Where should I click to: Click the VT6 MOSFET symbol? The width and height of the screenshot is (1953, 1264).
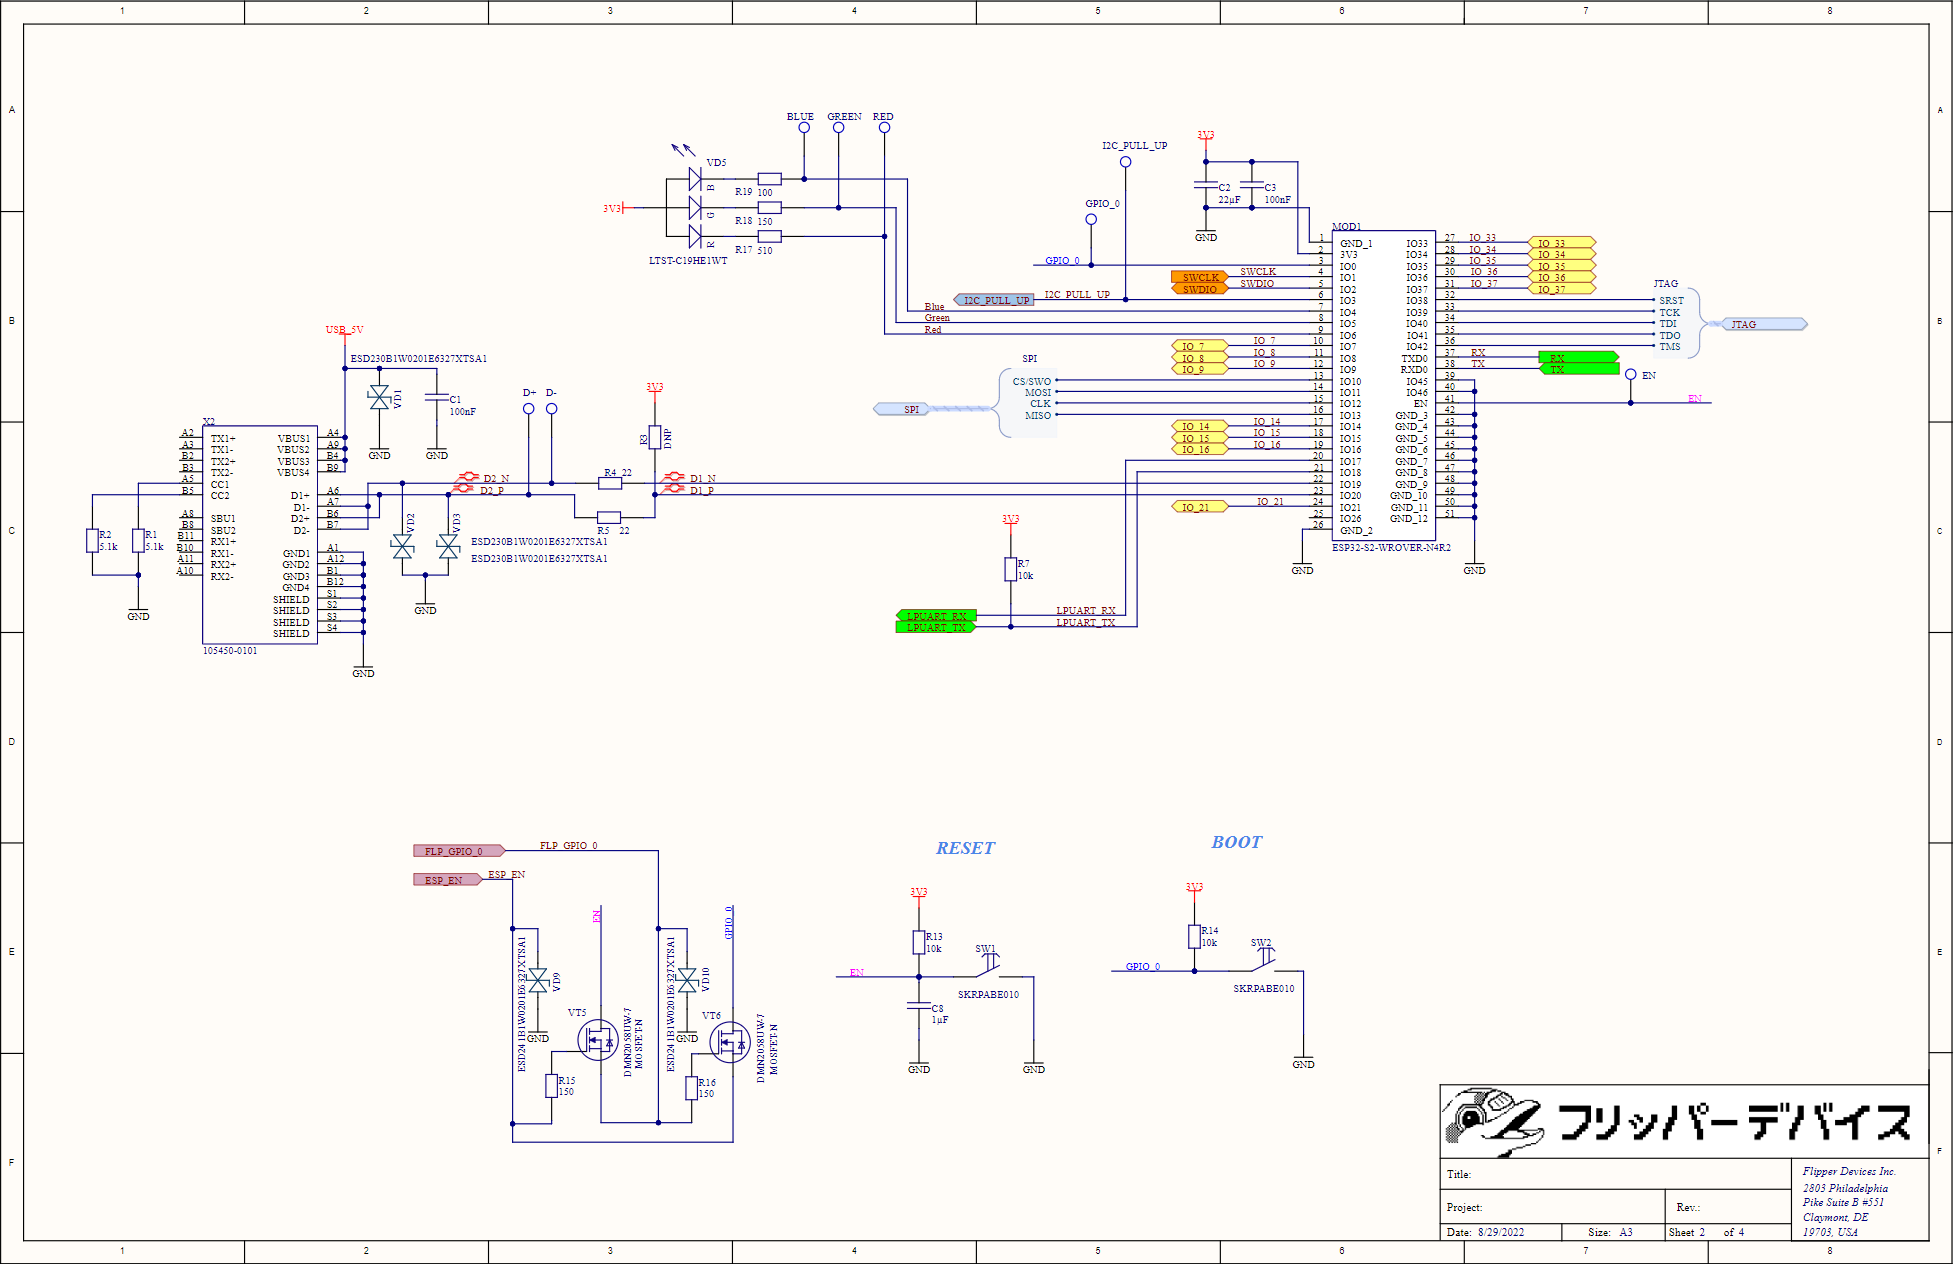(730, 1042)
